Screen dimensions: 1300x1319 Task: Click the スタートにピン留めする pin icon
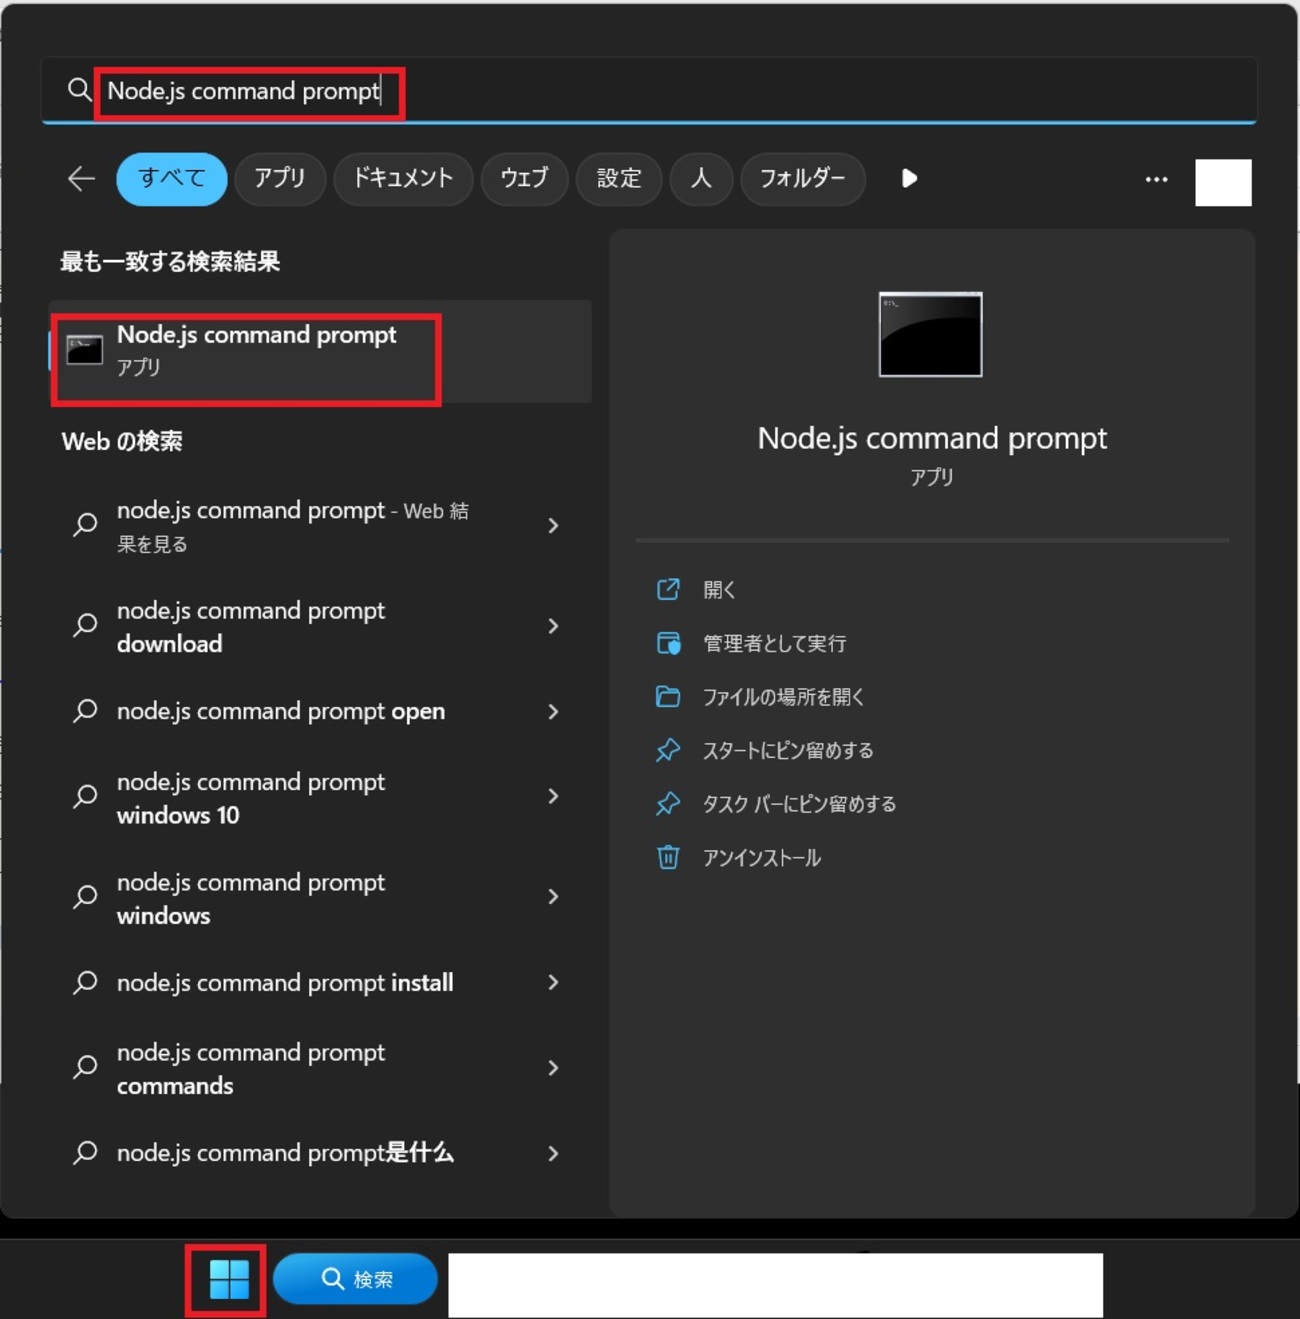click(x=668, y=750)
